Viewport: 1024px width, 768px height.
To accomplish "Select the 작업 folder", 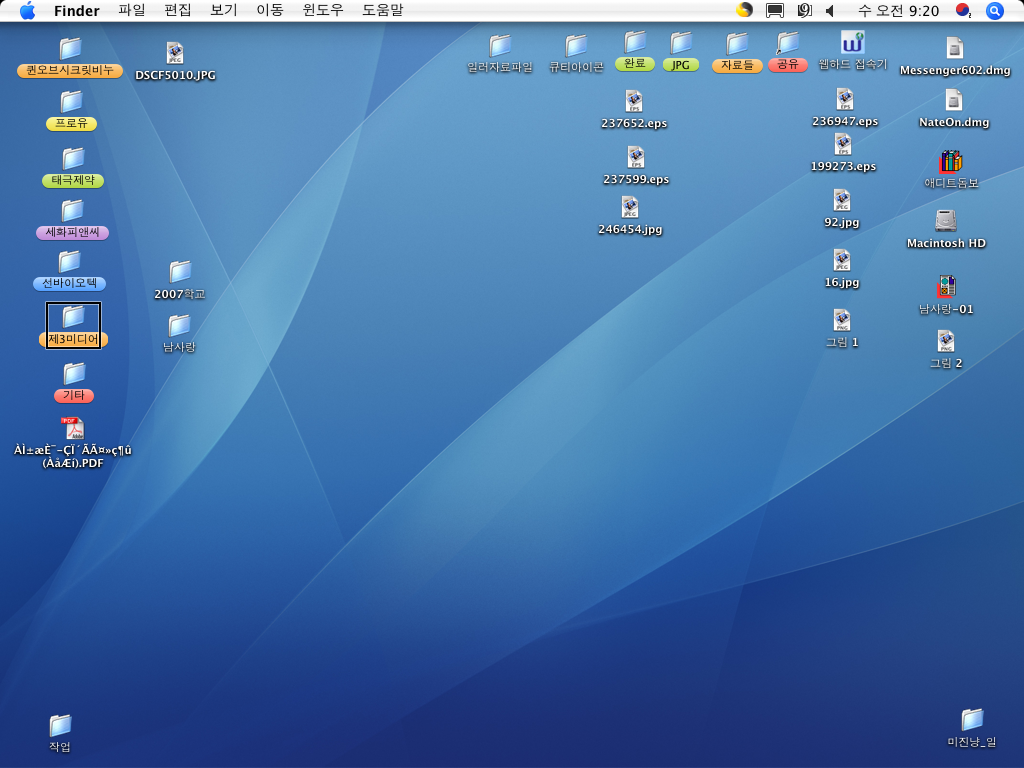I will tap(60, 726).
